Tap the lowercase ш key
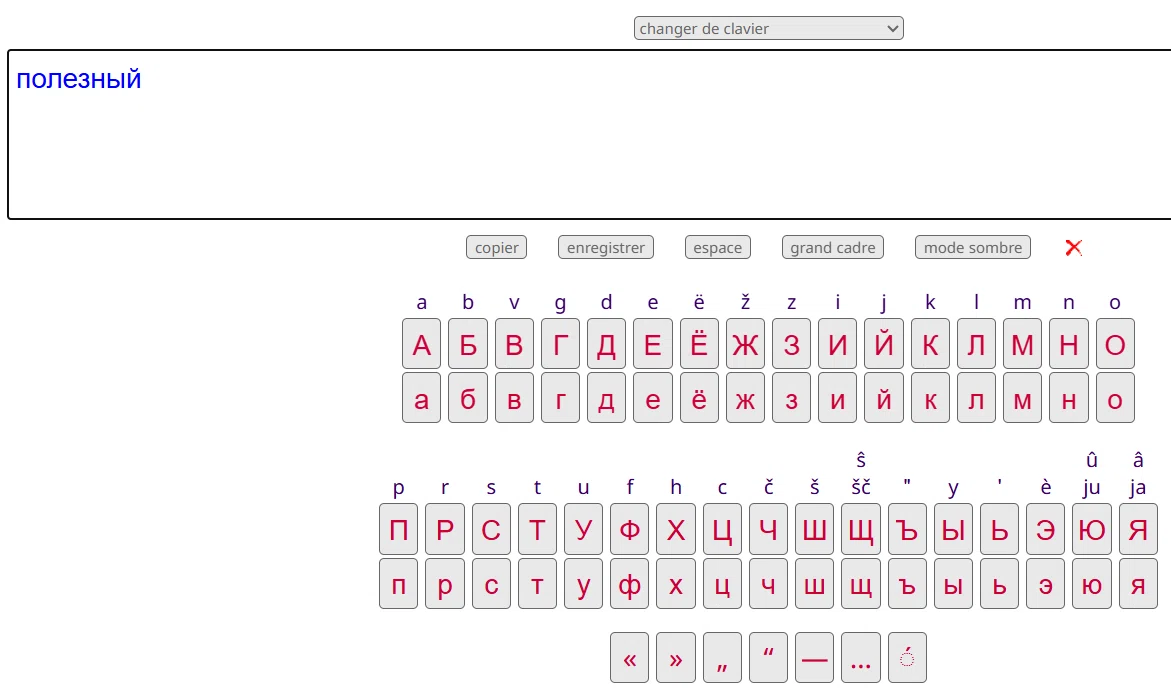Screen dimensions: 1171x693 pos(814,583)
